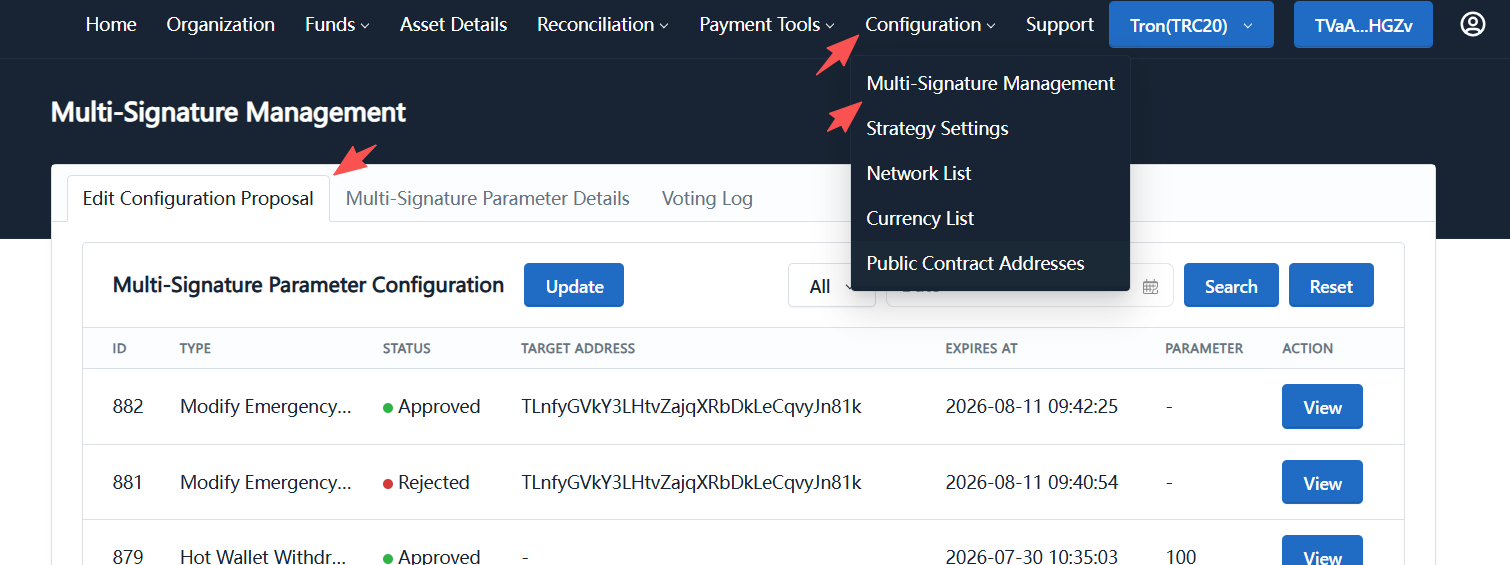Click the TARGET ADDRESS column header
Viewport: 1510px width, 565px height.
[x=578, y=349]
